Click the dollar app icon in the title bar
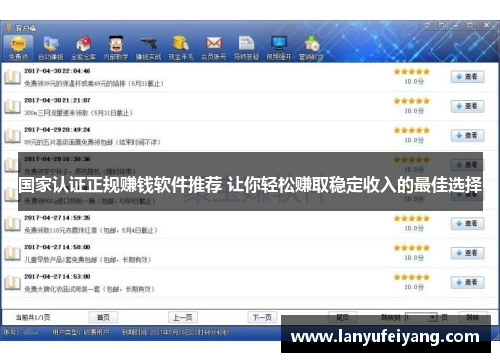 point(8,27)
